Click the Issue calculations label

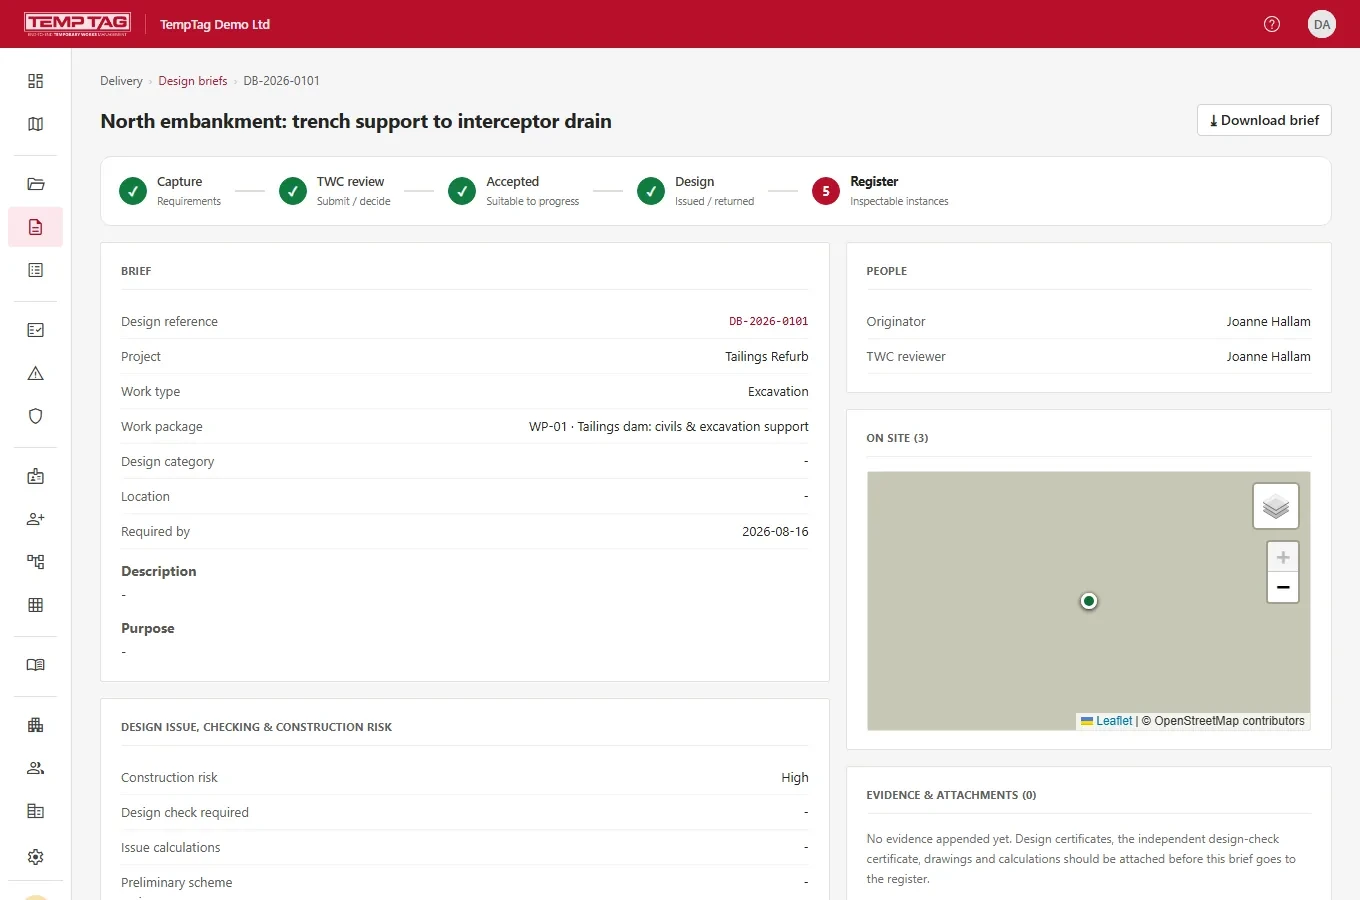tap(171, 848)
